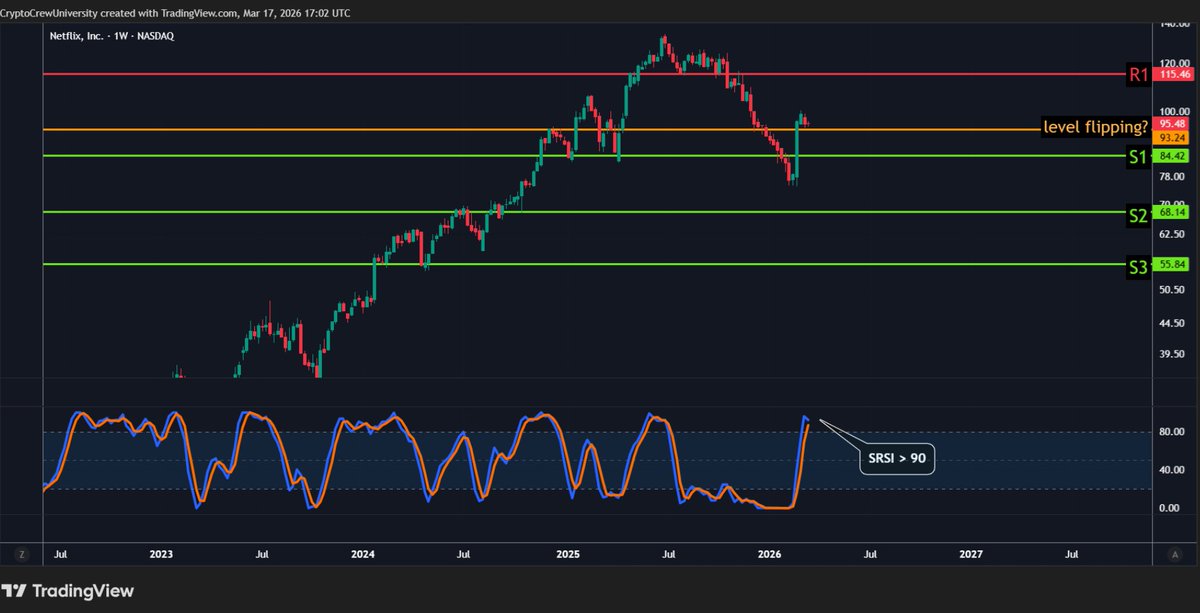Click the 2023 time axis label
Image resolution: width=1200 pixels, height=613 pixels.
(160, 552)
